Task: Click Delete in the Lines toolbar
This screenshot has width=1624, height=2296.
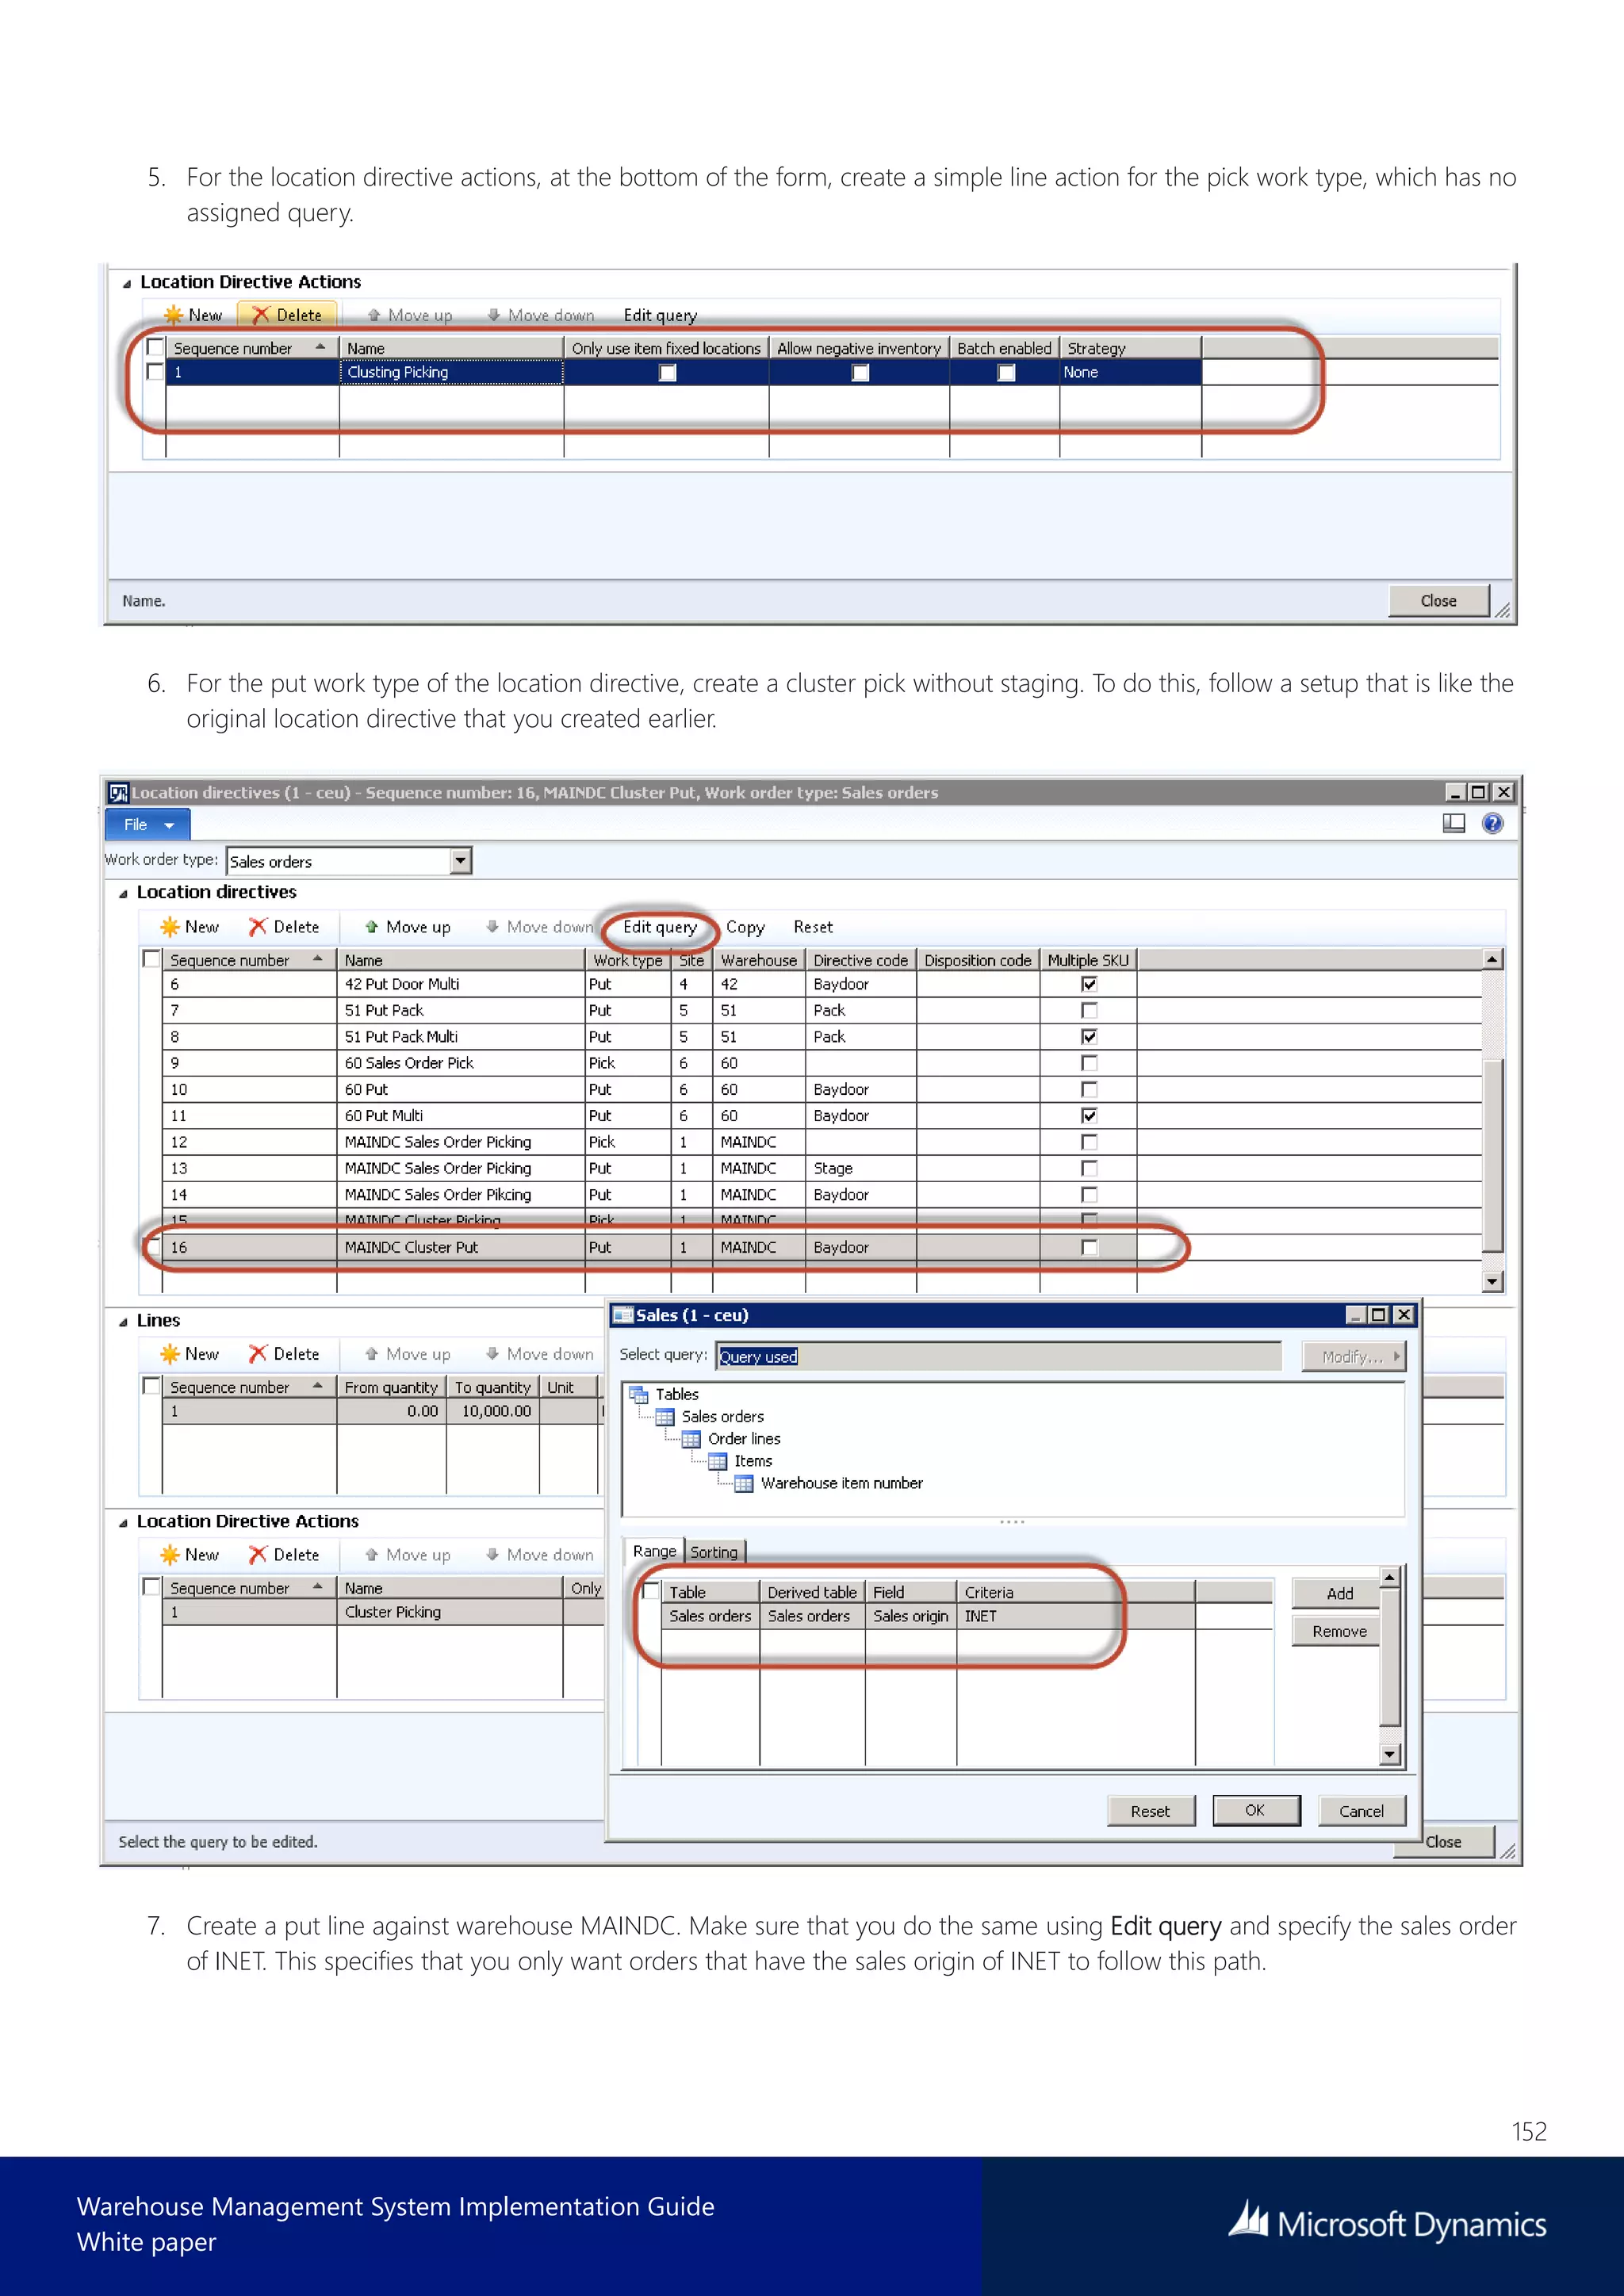Action: click(284, 1354)
